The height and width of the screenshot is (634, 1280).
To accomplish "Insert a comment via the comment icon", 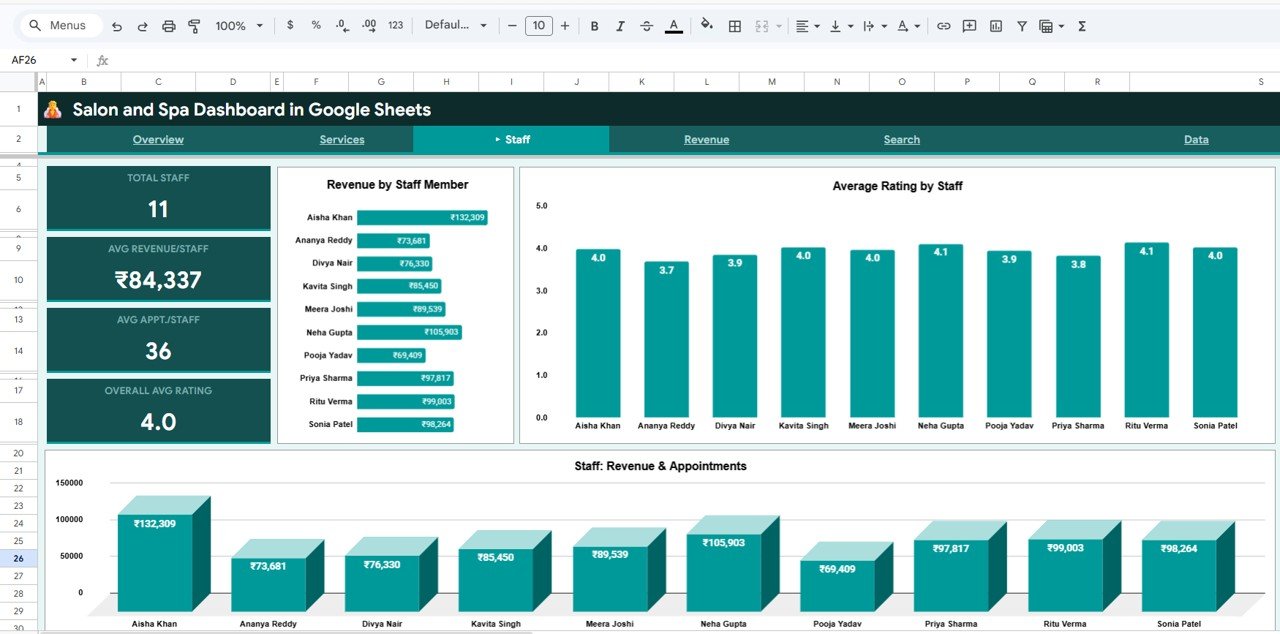I will 969,25.
